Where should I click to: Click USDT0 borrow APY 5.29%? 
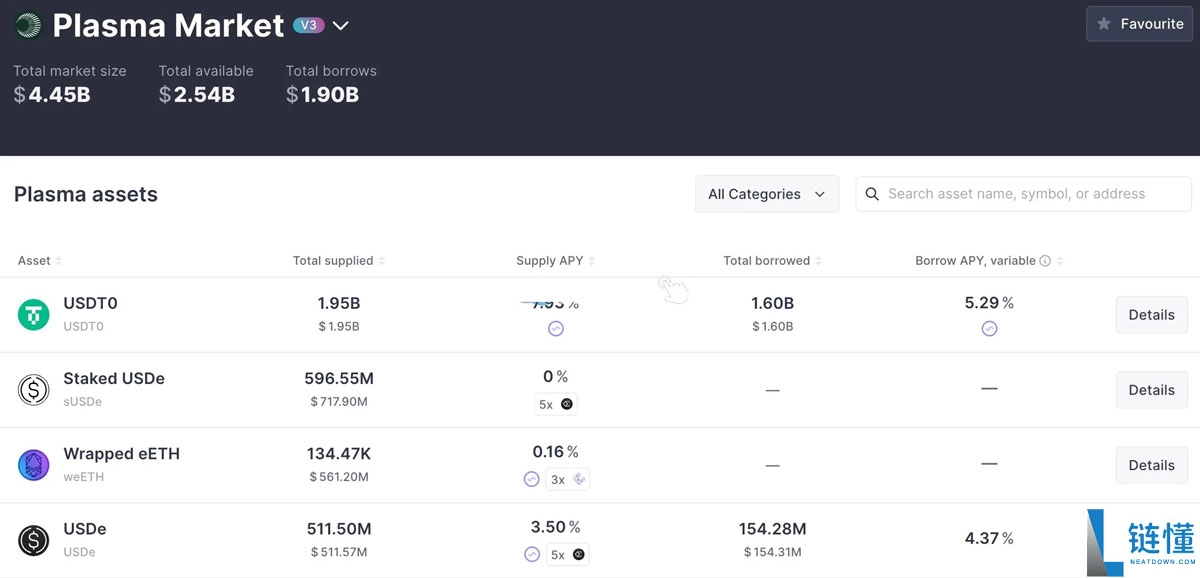pos(989,302)
